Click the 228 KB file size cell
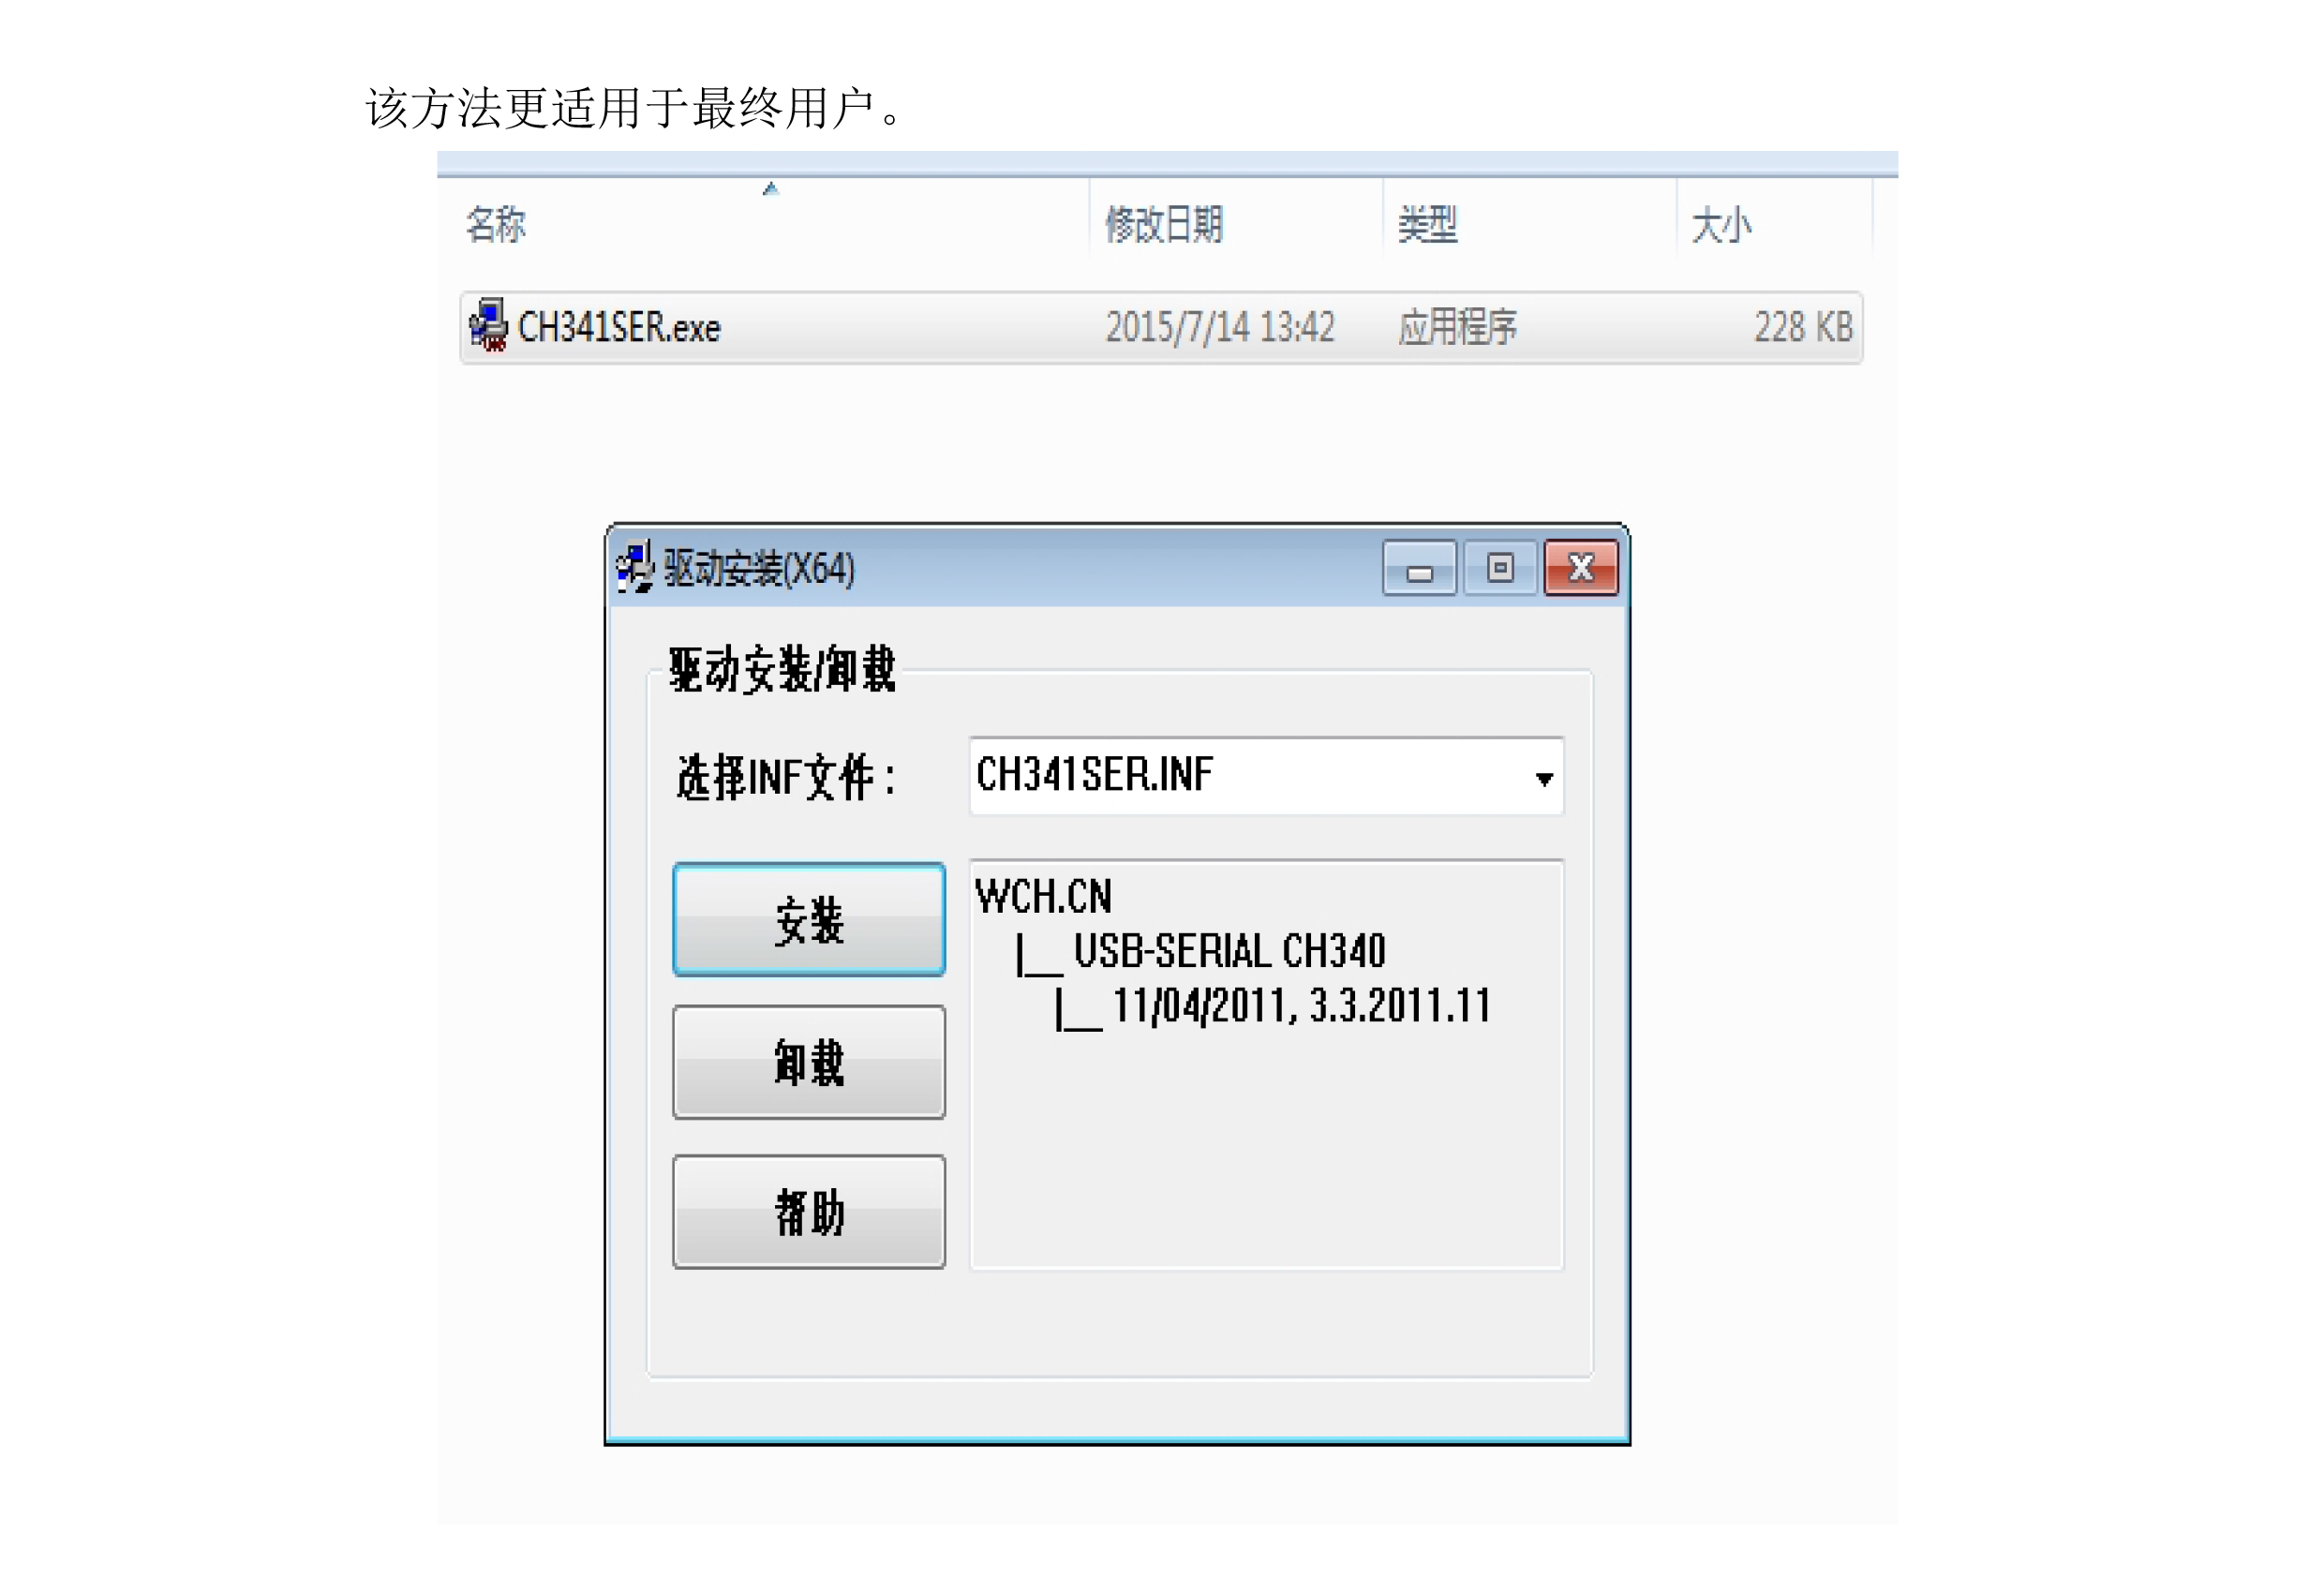This screenshot has height=1578, width=2324. pos(1802,327)
